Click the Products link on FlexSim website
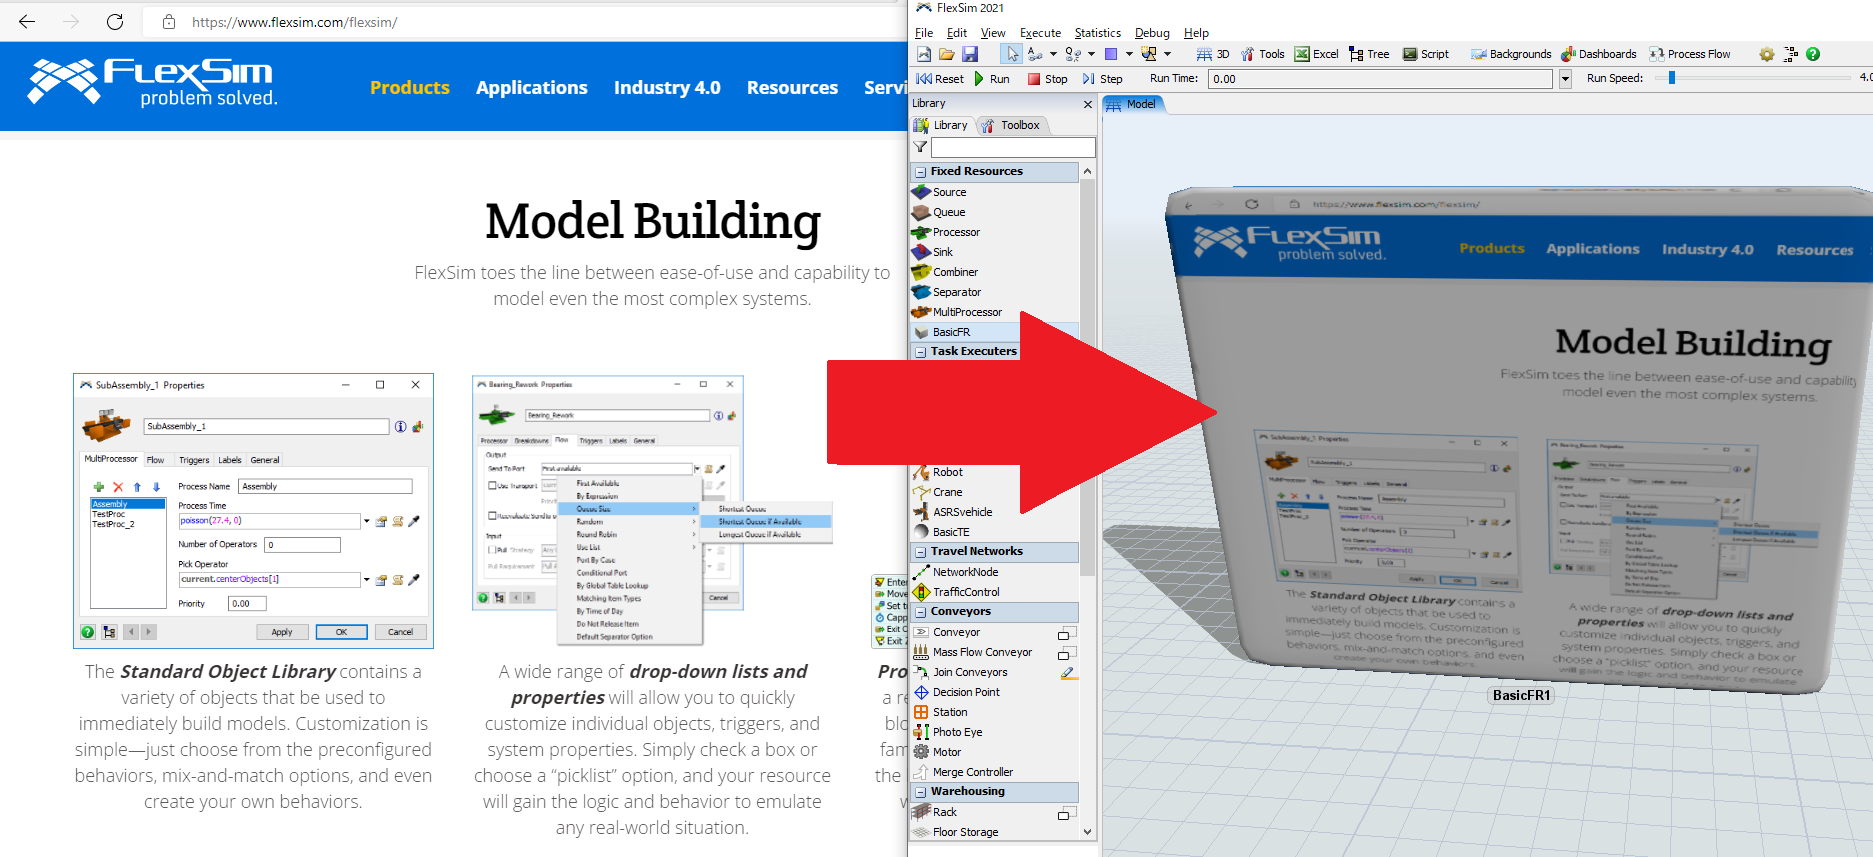The width and height of the screenshot is (1873, 857). coord(410,88)
